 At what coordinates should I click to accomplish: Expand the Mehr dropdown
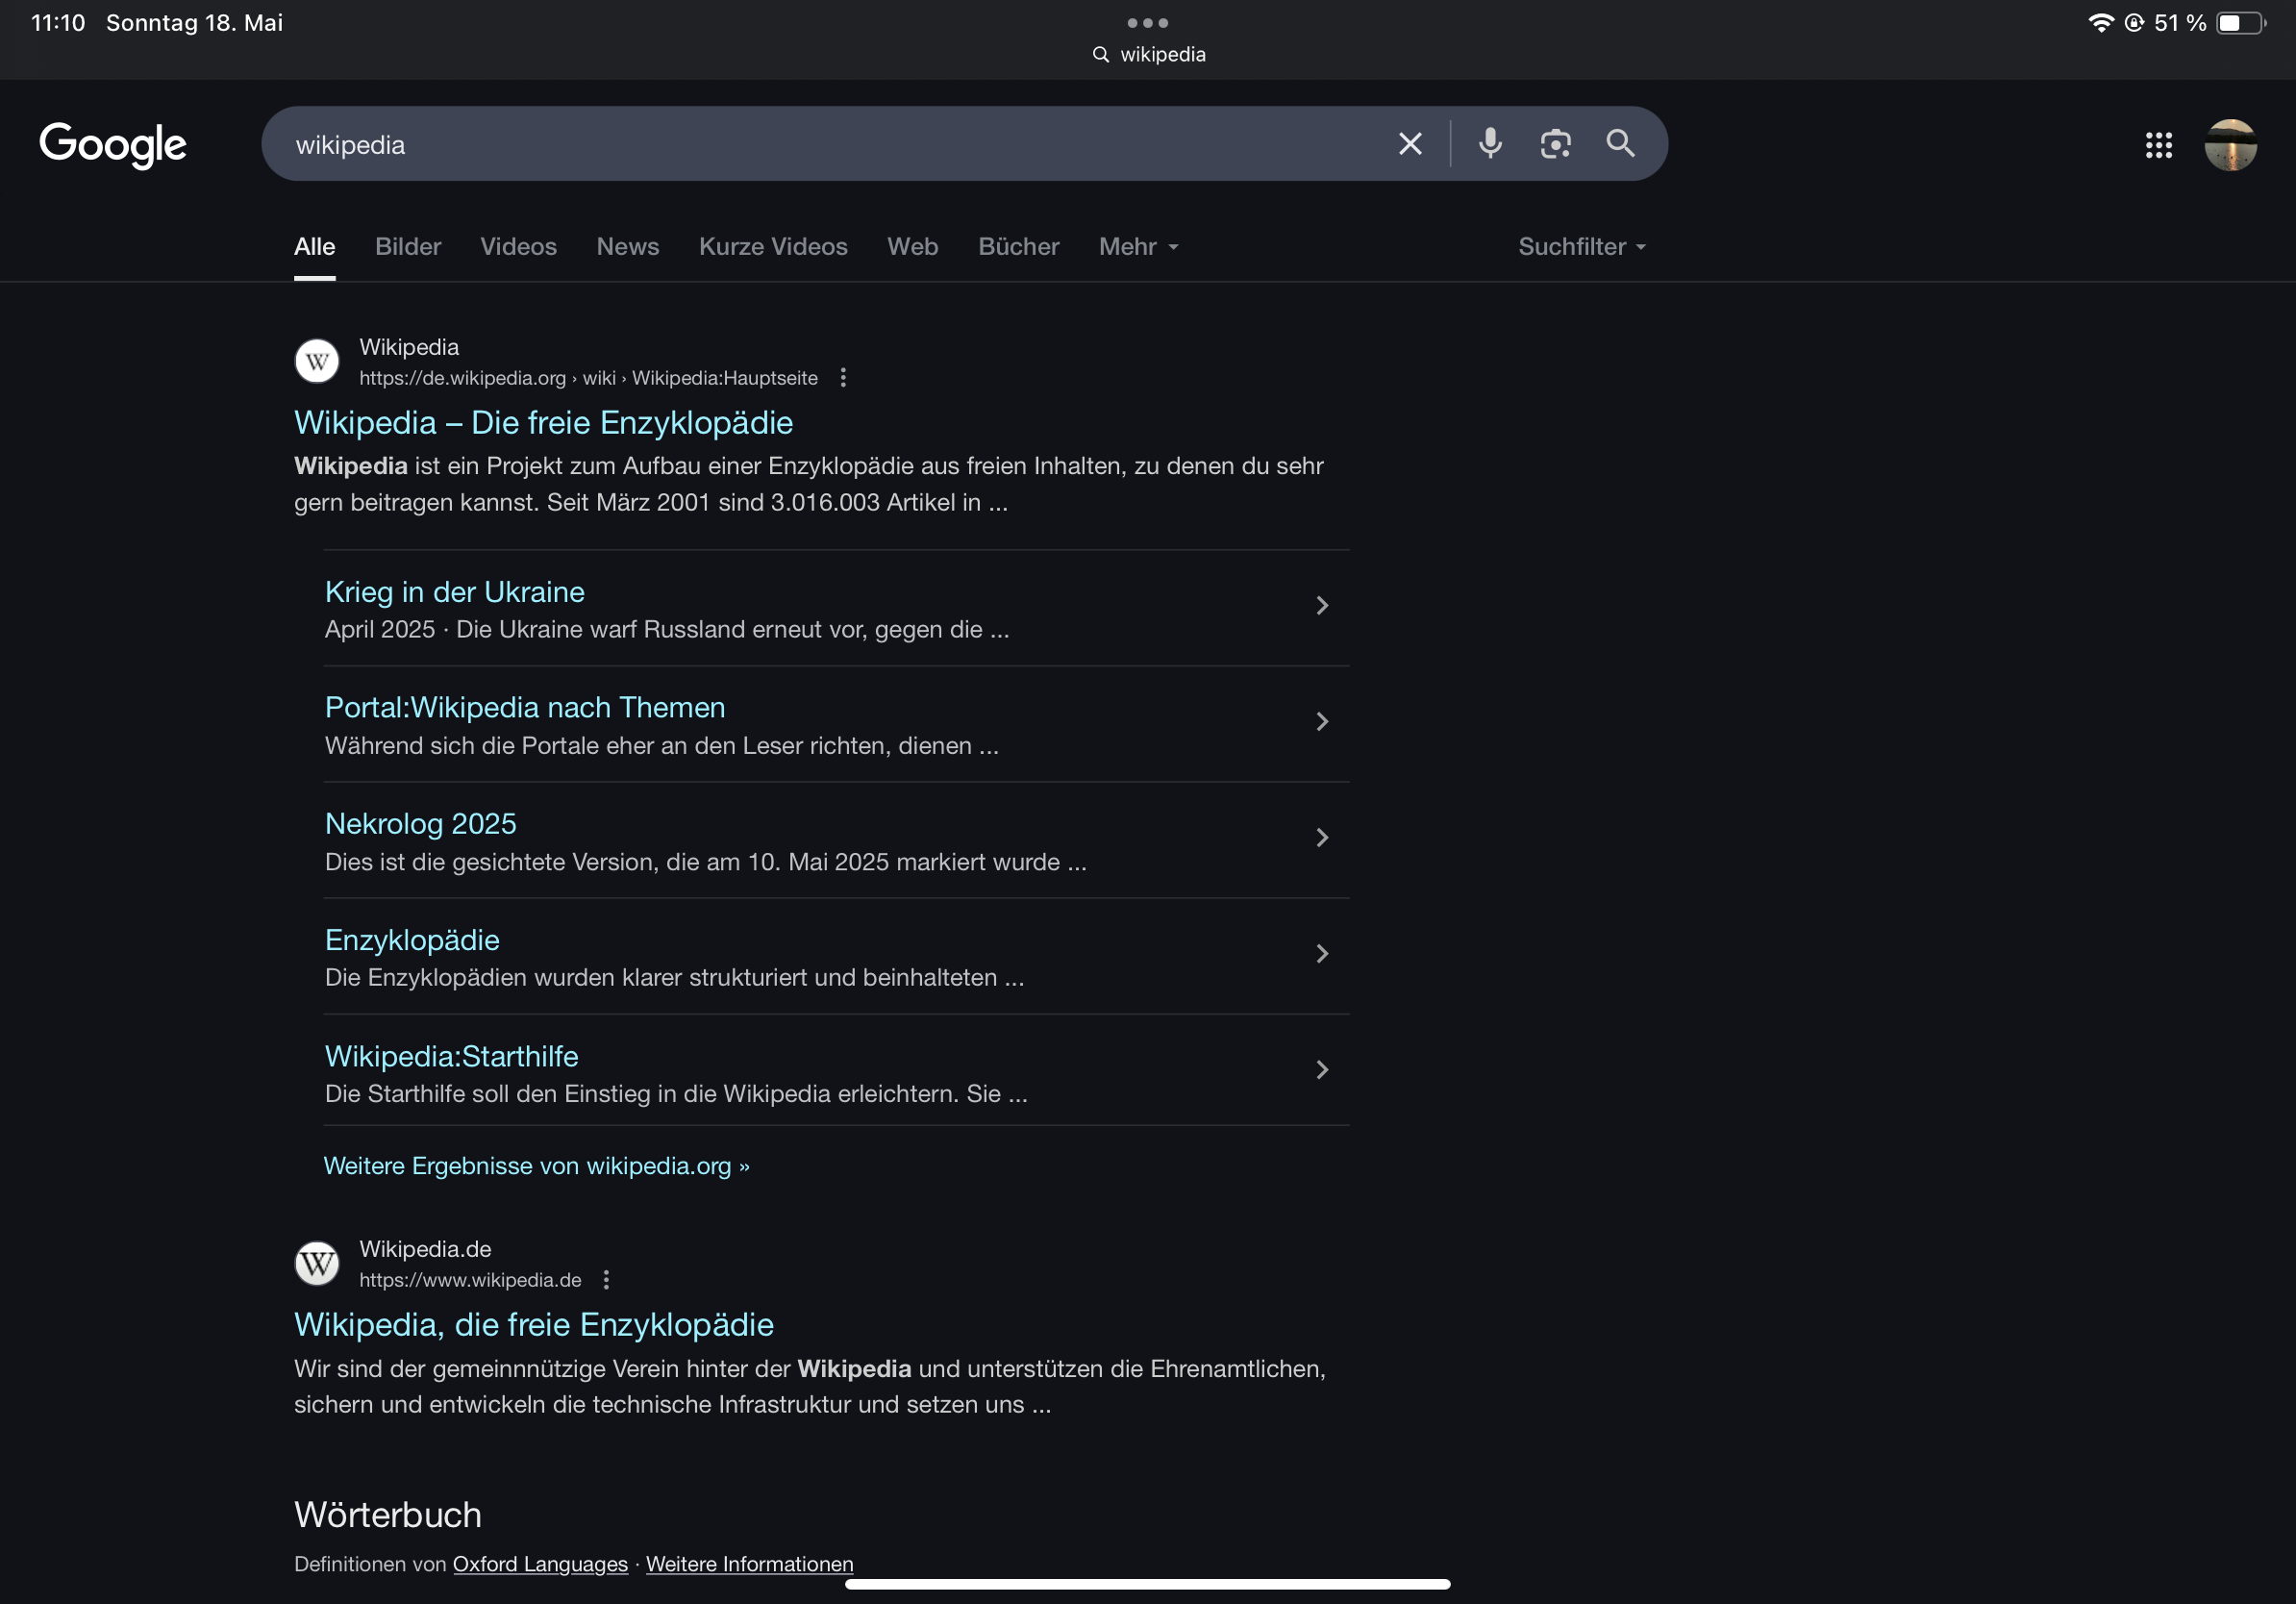pos(1138,247)
